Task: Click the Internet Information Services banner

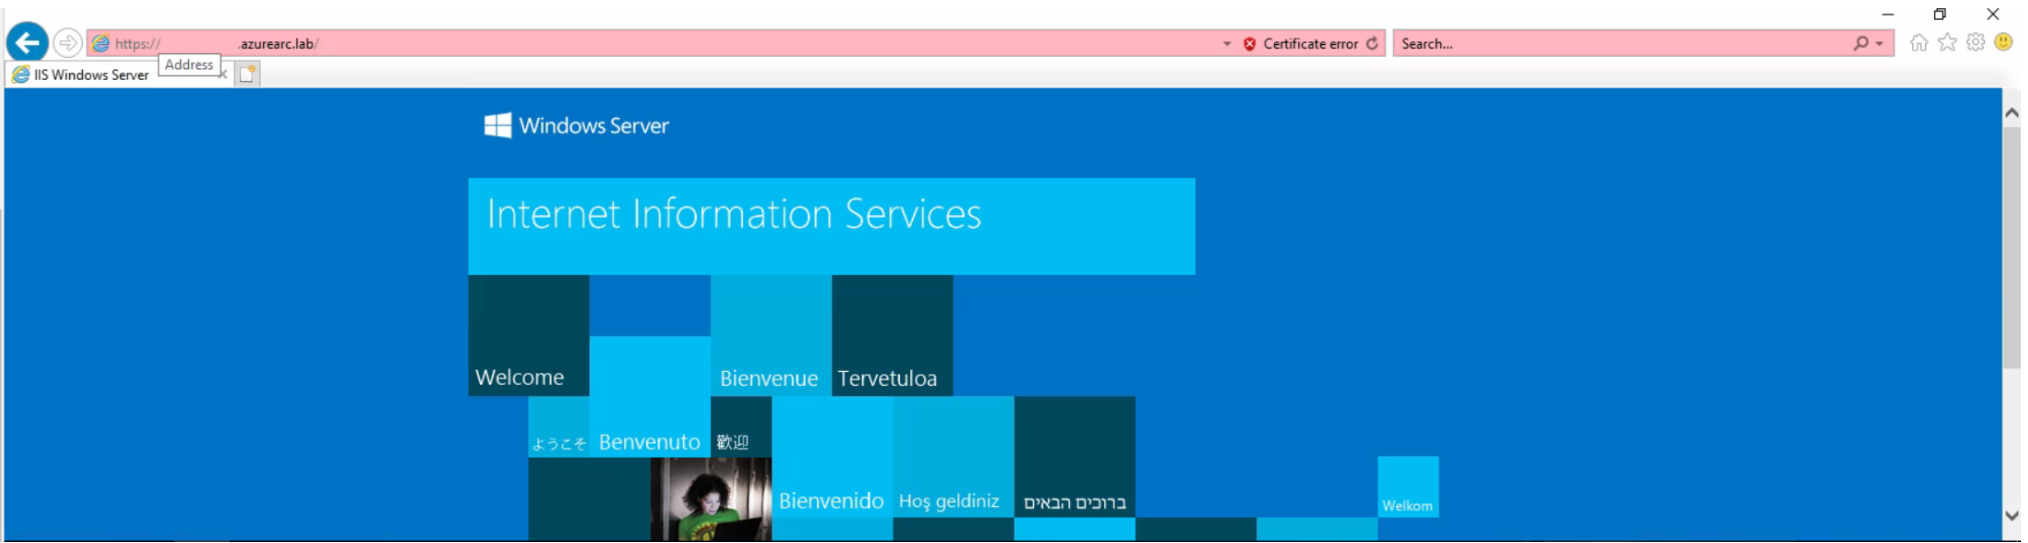Action: coord(831,226)
